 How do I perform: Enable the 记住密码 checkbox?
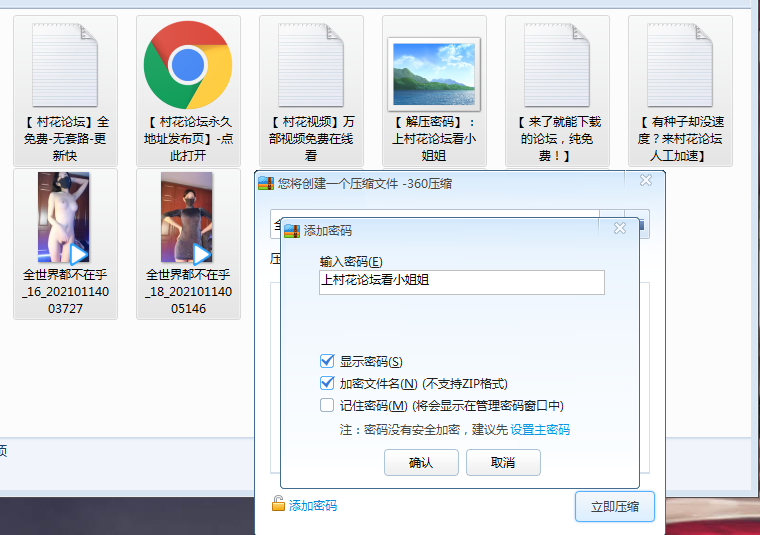pyautogui.click(x=327, y=405)
